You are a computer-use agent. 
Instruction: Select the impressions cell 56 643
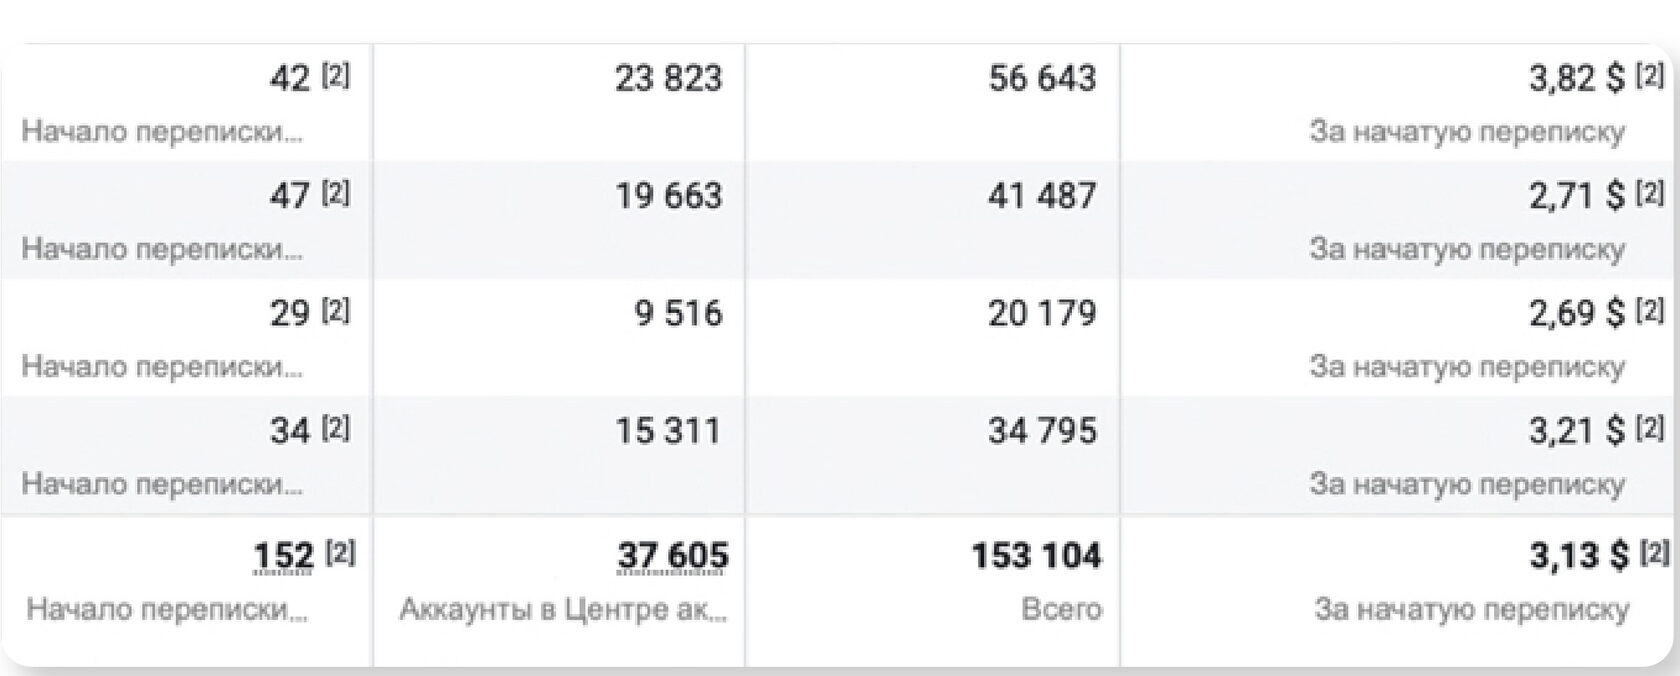pyautogui.click(x=1042, y=78)
